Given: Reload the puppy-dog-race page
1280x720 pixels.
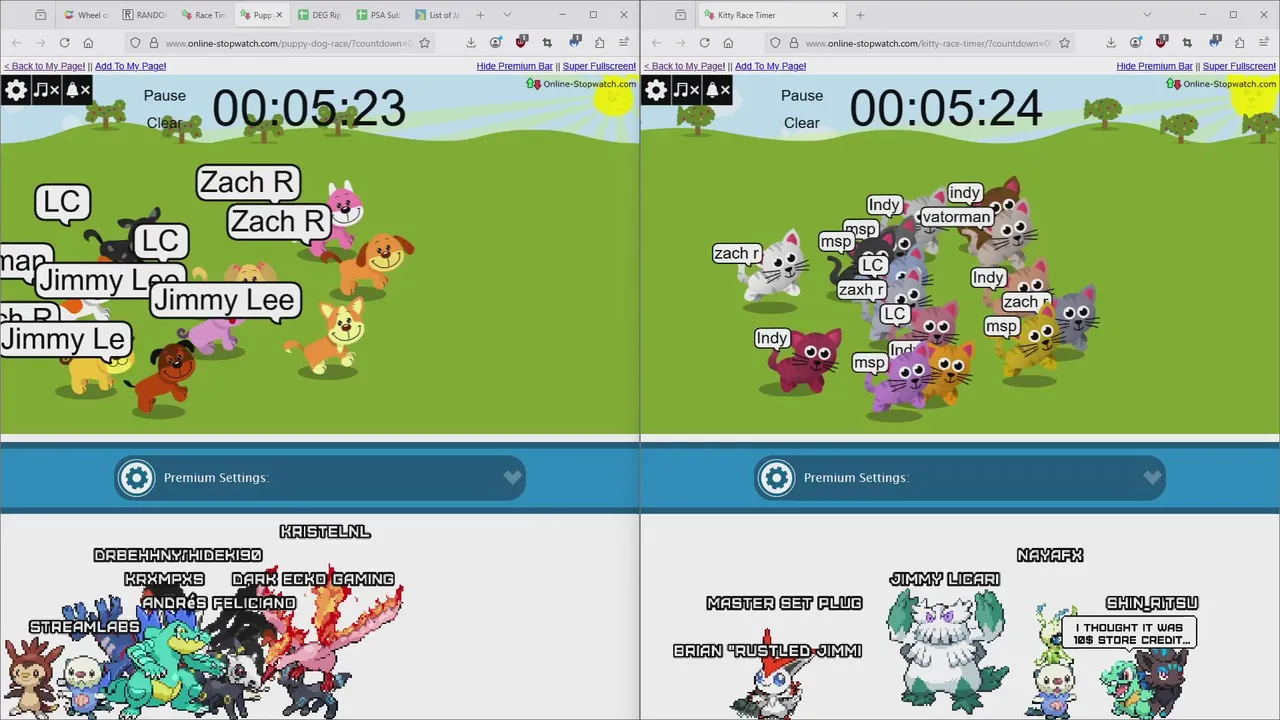Looking at the screenshot, I should 64,43.
